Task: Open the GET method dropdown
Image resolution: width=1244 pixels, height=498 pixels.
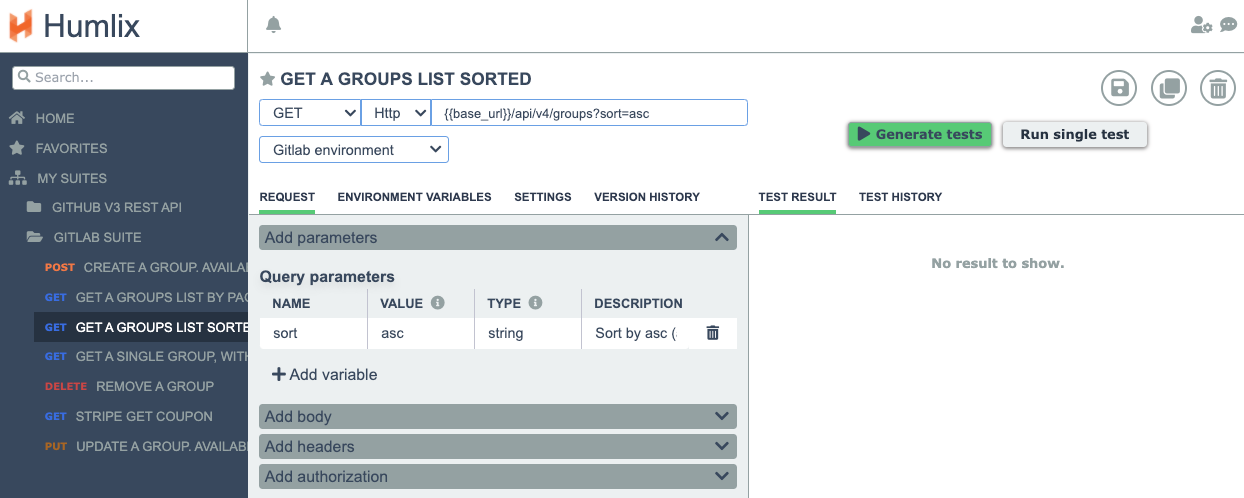Action: (x=309, y=113)
